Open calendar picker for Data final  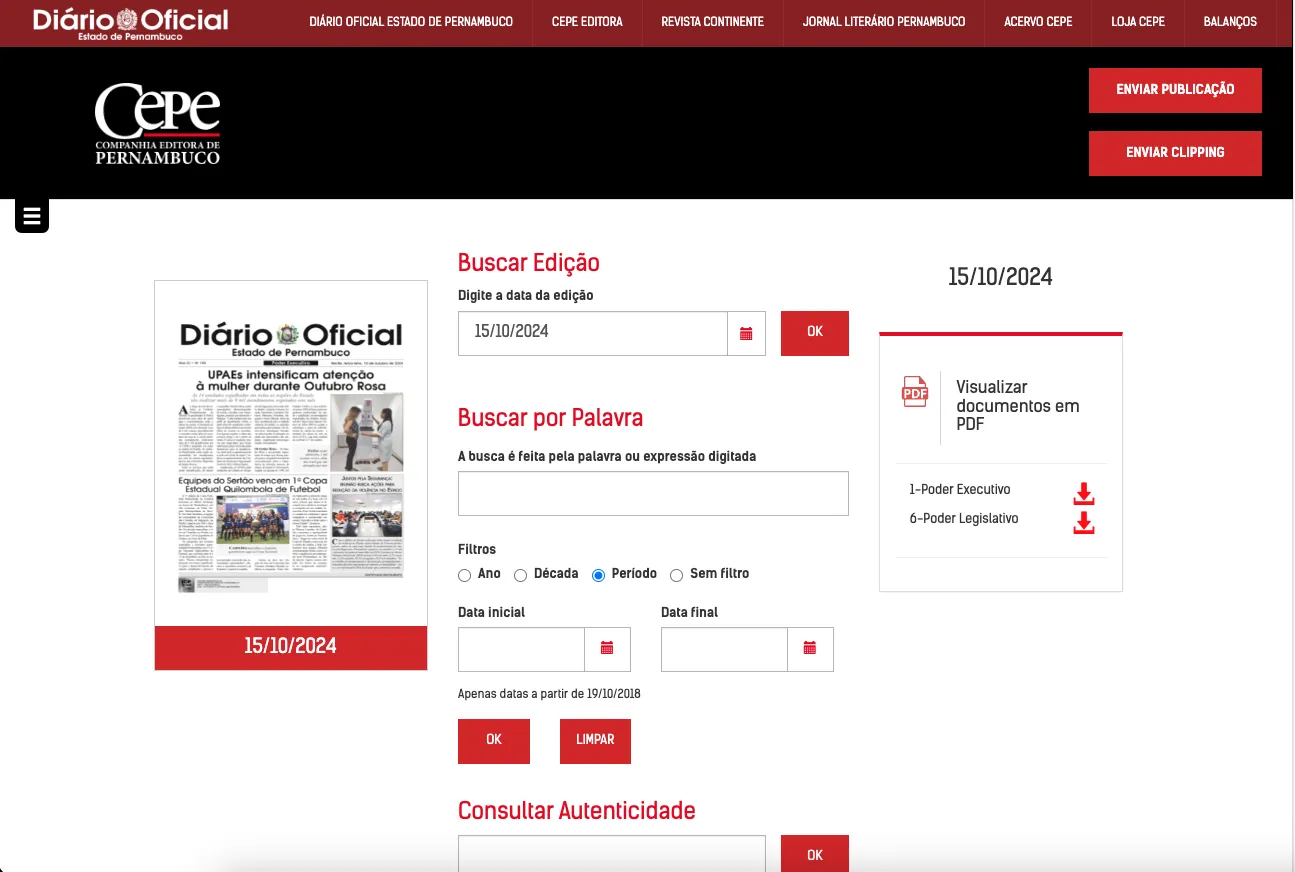click(810, 649)
